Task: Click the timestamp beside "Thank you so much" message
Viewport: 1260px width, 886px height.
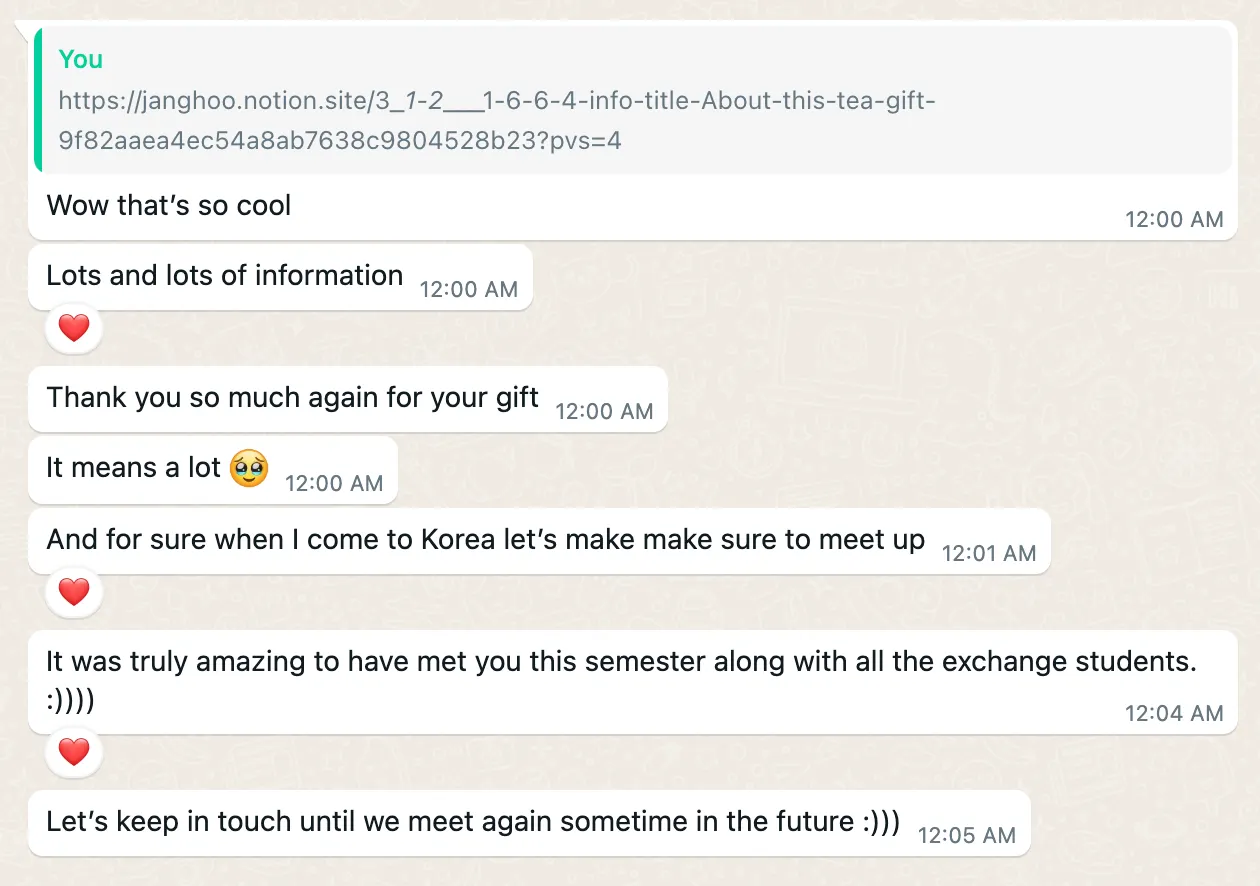Action: [x=604, y=411]
